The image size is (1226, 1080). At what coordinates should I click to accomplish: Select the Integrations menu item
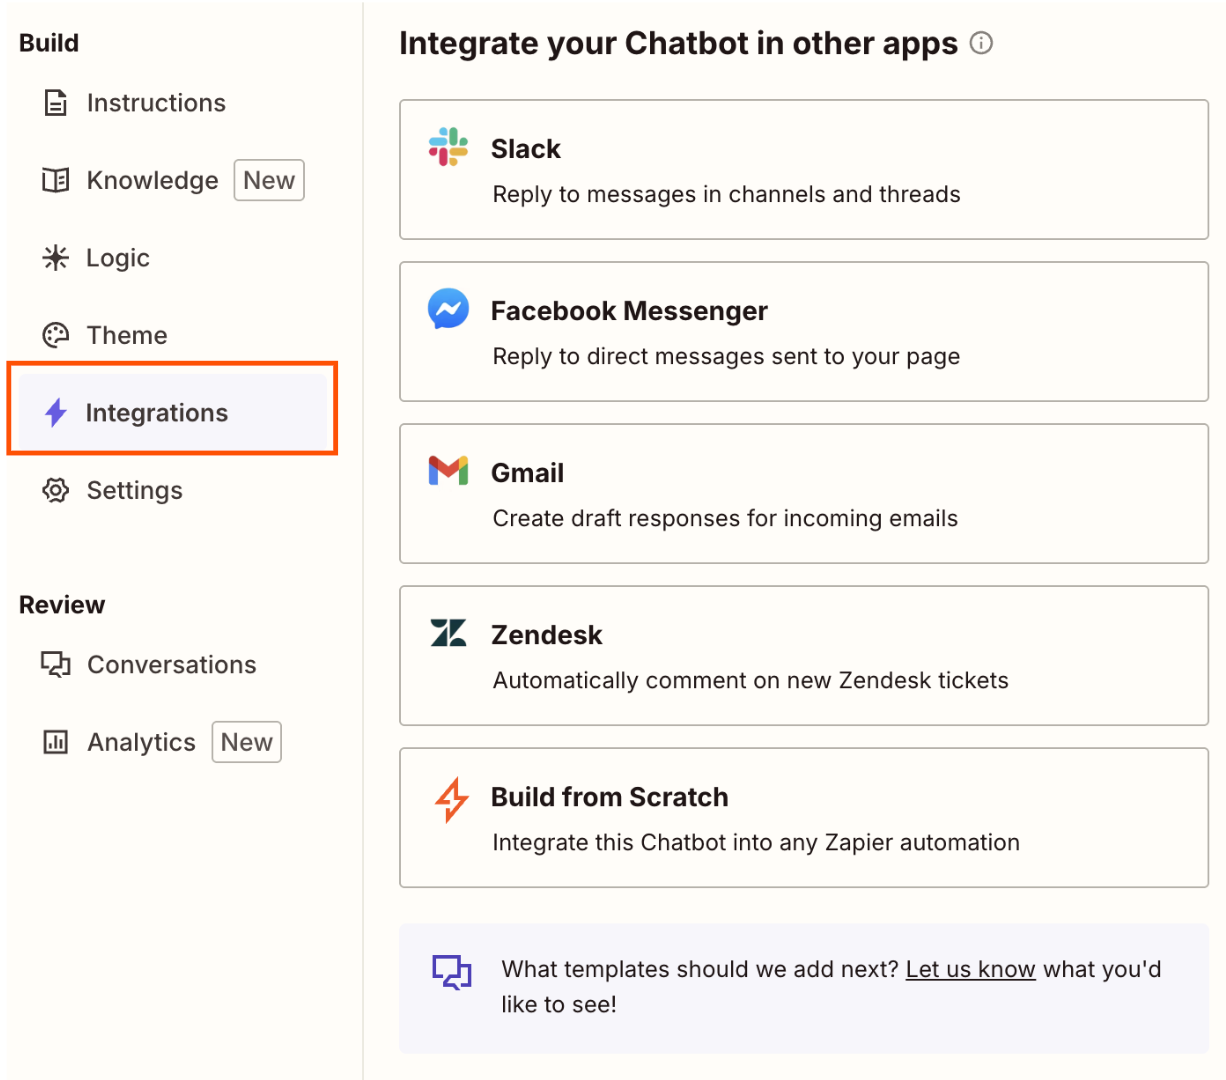pos(173,412)
